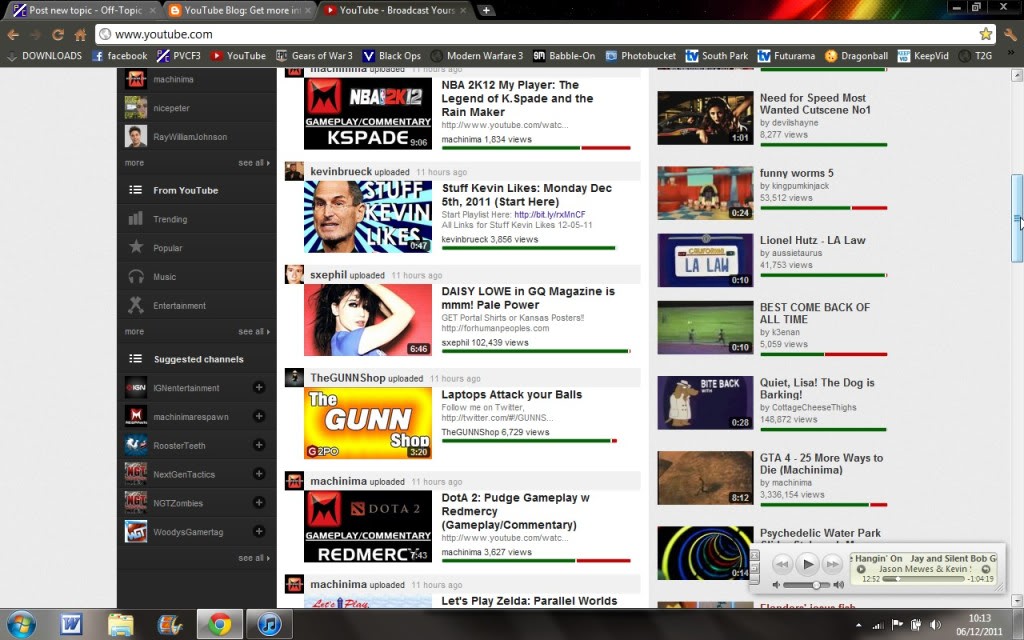
Task: Expand see all under From YouTube categories
Action: [x=253, y=332]
